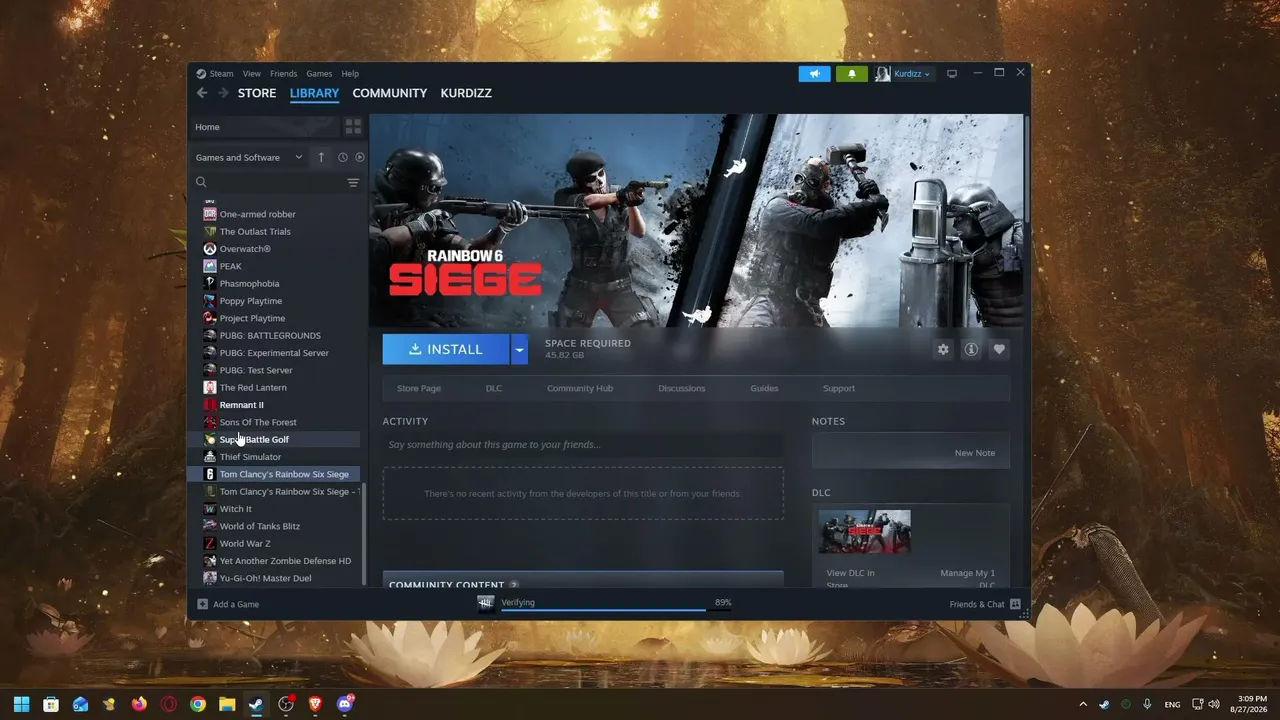Image resolution: width=1280 pixels, height=720 pixels.
Task: Select PUBG: BATTLEGROUNDS in game list
Action: (x=270, y=336)
